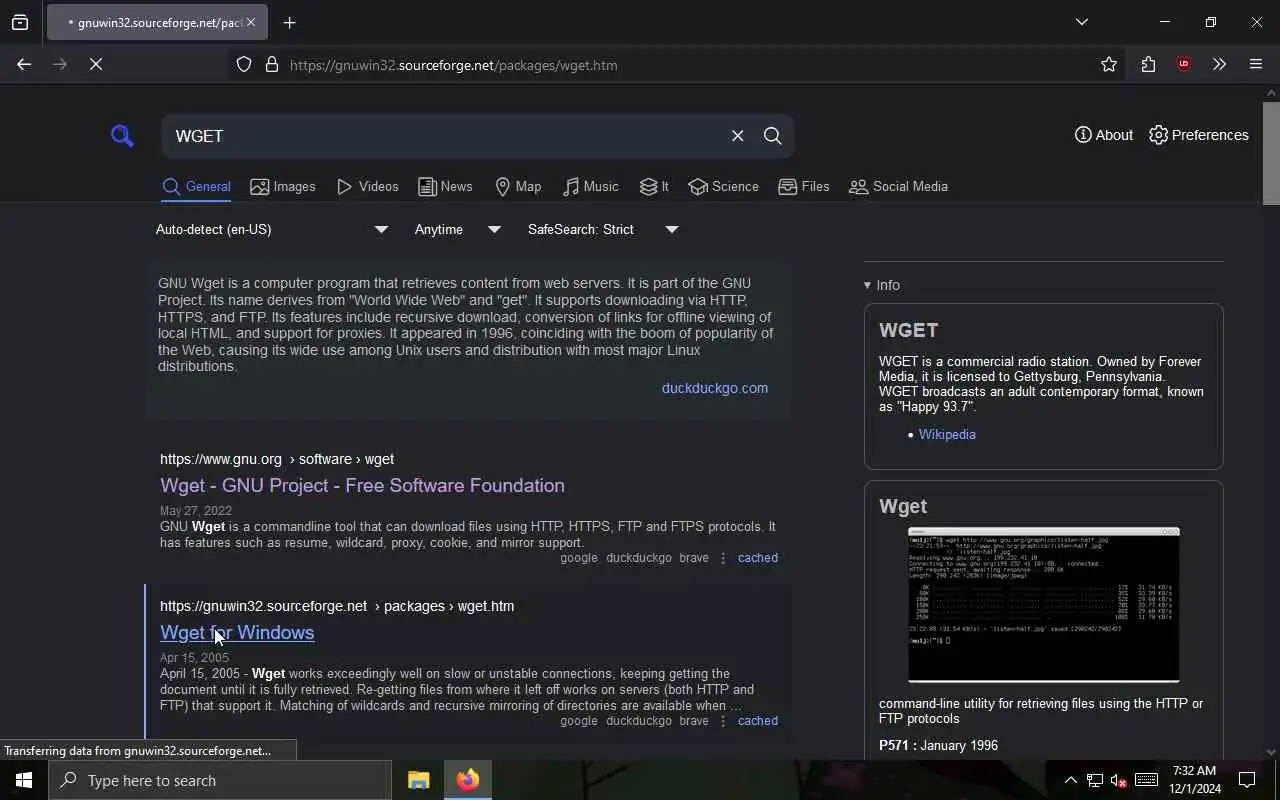Open the tracking protection shield icon
Screen dimensions: 1280x800
pos(244,65)
